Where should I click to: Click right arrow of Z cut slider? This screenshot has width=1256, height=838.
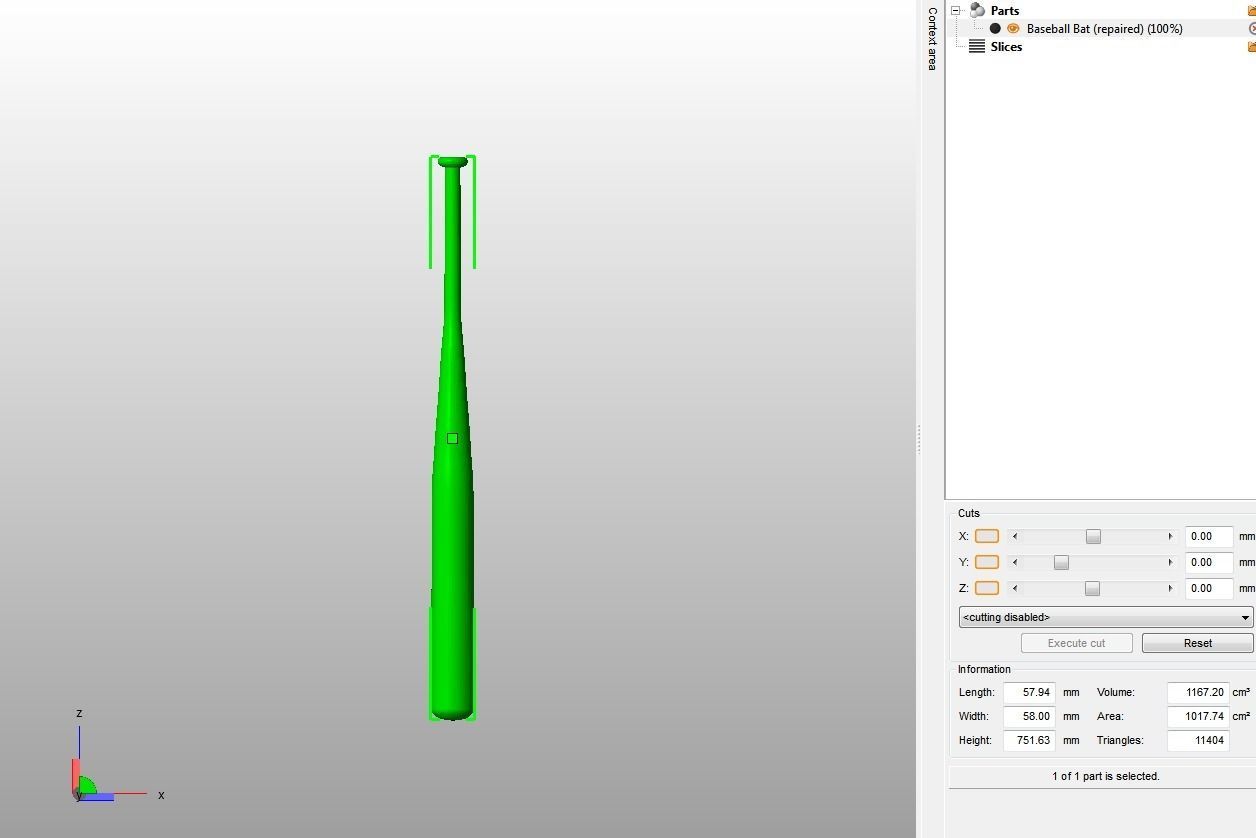[1170, 588]
